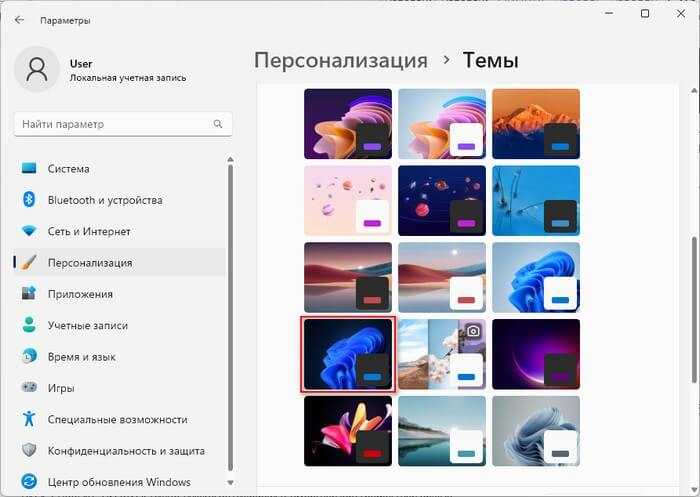700x497 pixels.
Task: Click the Персонализация brush icon
Action: [x=29, y=263]
